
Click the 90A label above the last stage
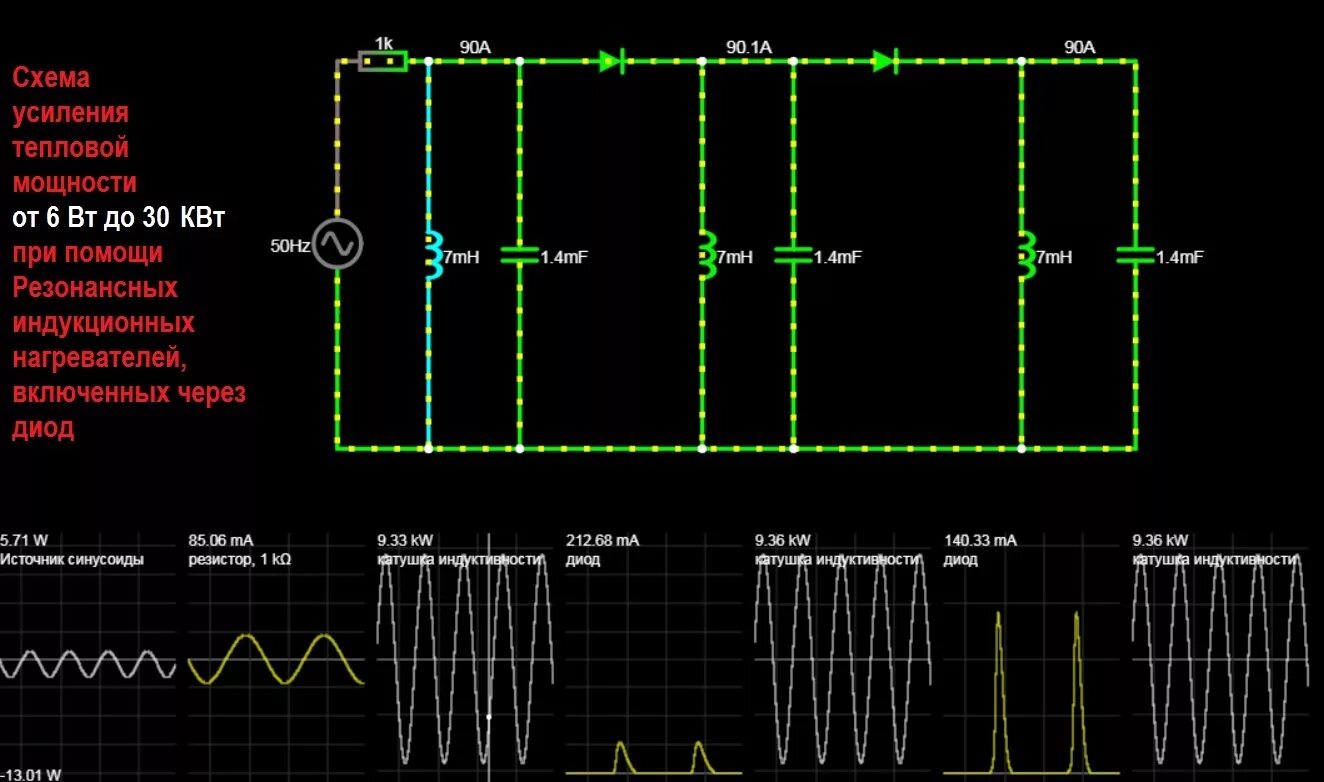pyautogui.click(x=1079, y=47)
